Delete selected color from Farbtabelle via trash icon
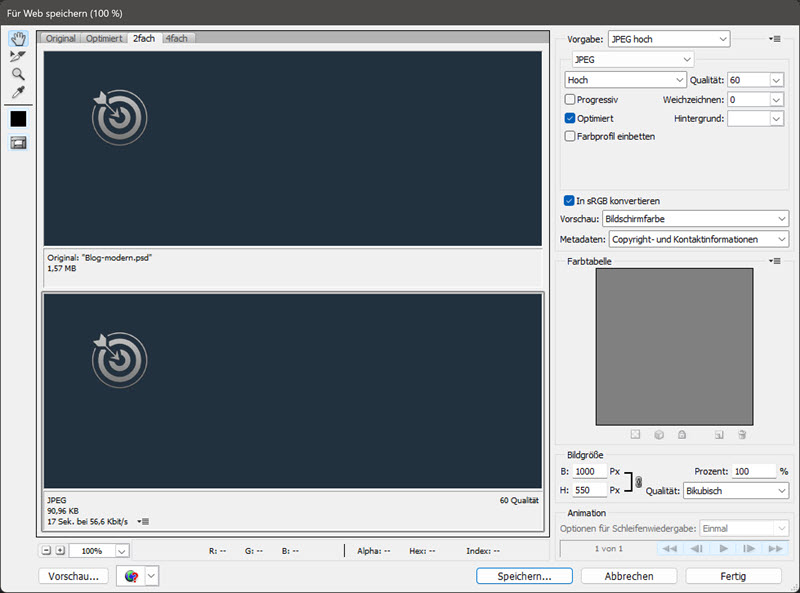 click(x=742, y=434)
